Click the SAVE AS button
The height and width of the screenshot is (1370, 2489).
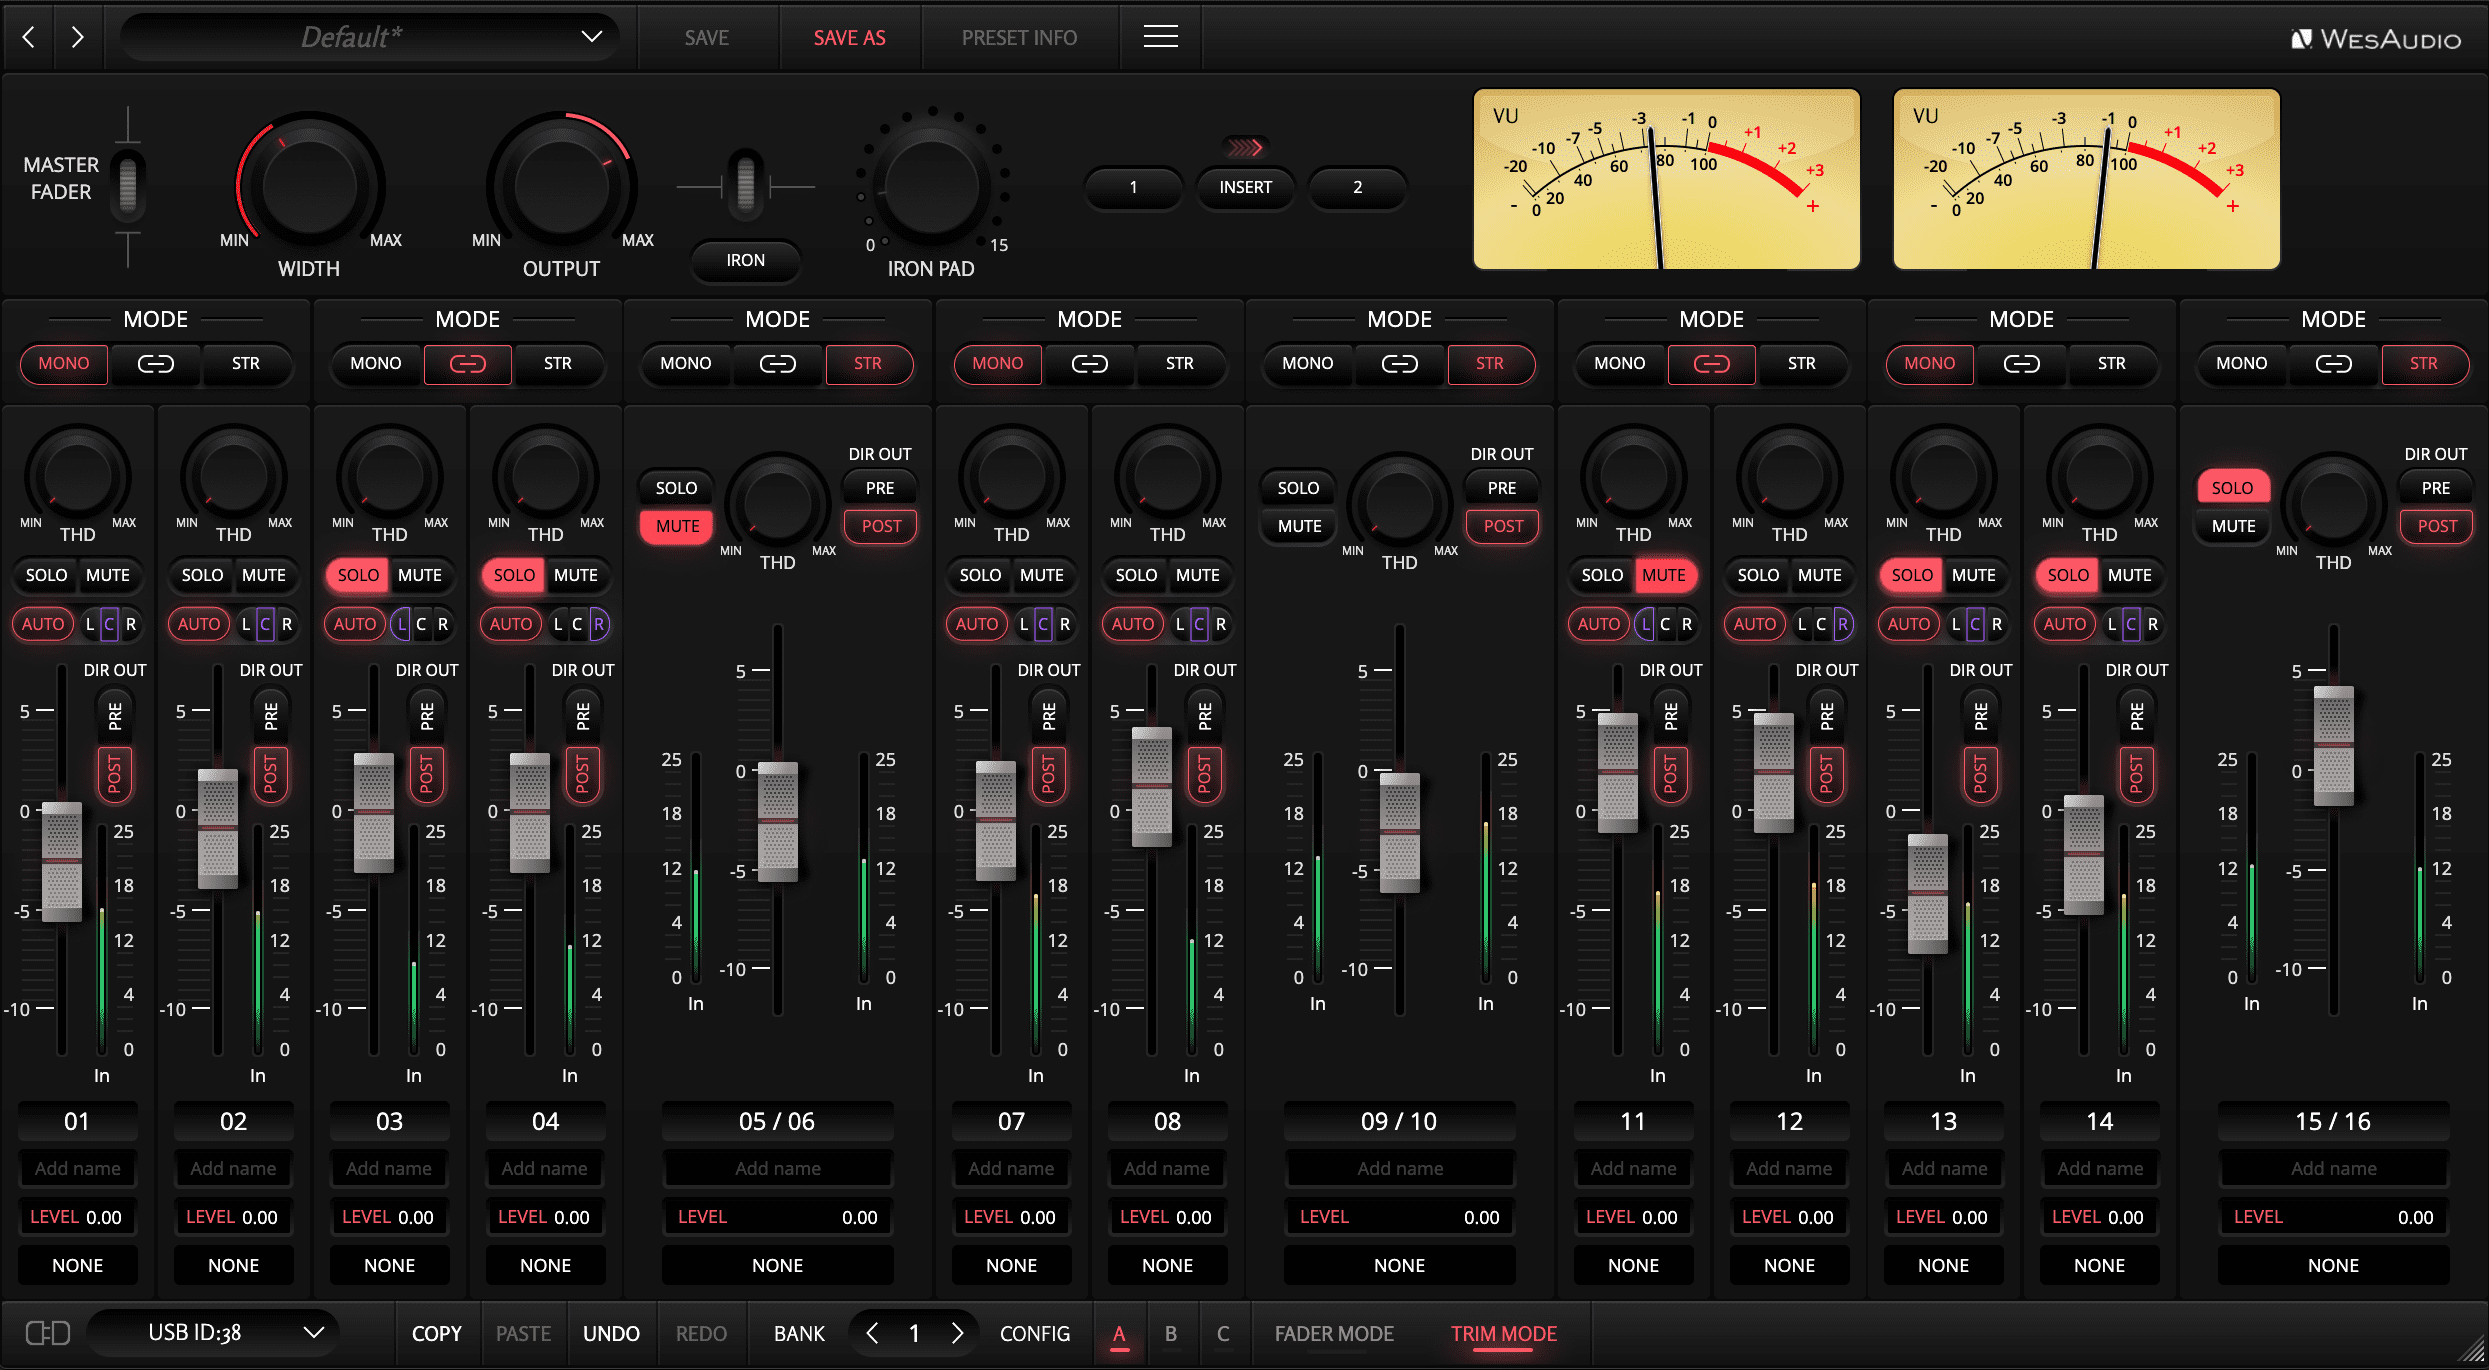(849, 38)
